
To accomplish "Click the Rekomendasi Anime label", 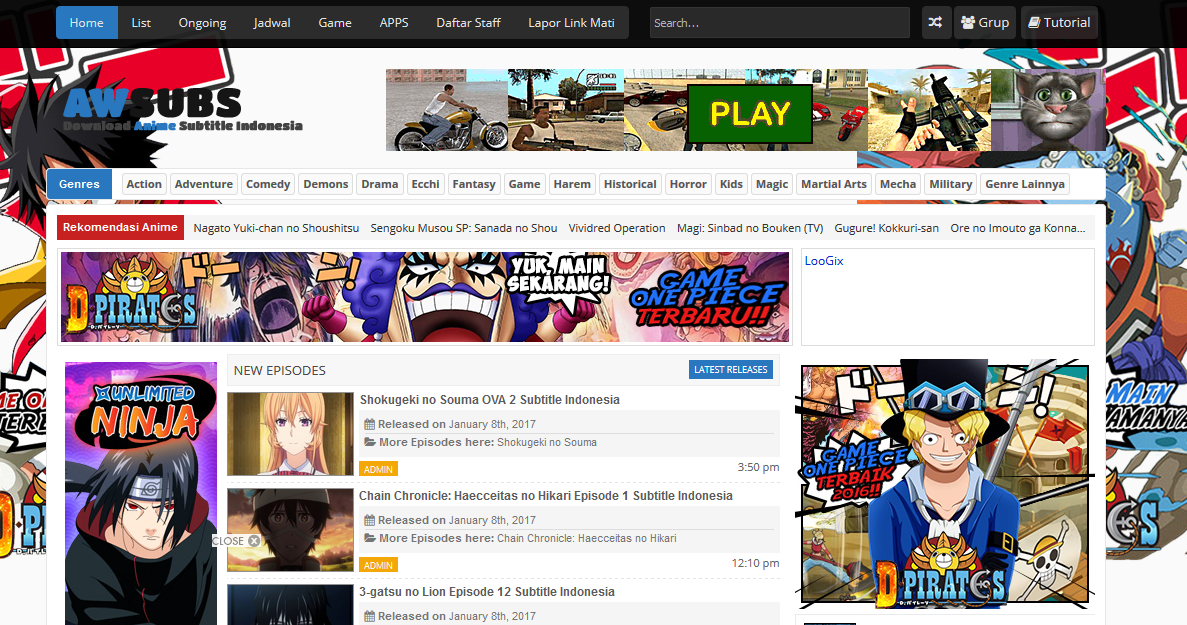I will click(x=120, y=227).
